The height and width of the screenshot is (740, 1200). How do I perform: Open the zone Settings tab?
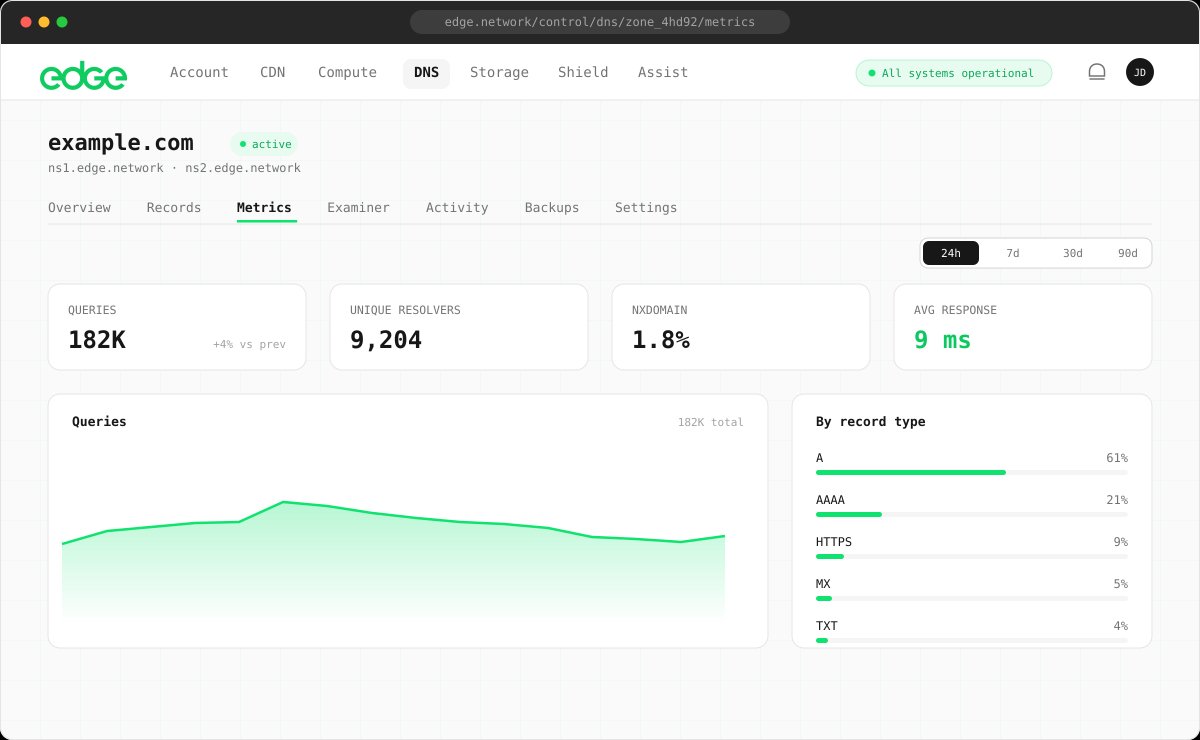tap(646, 208)
